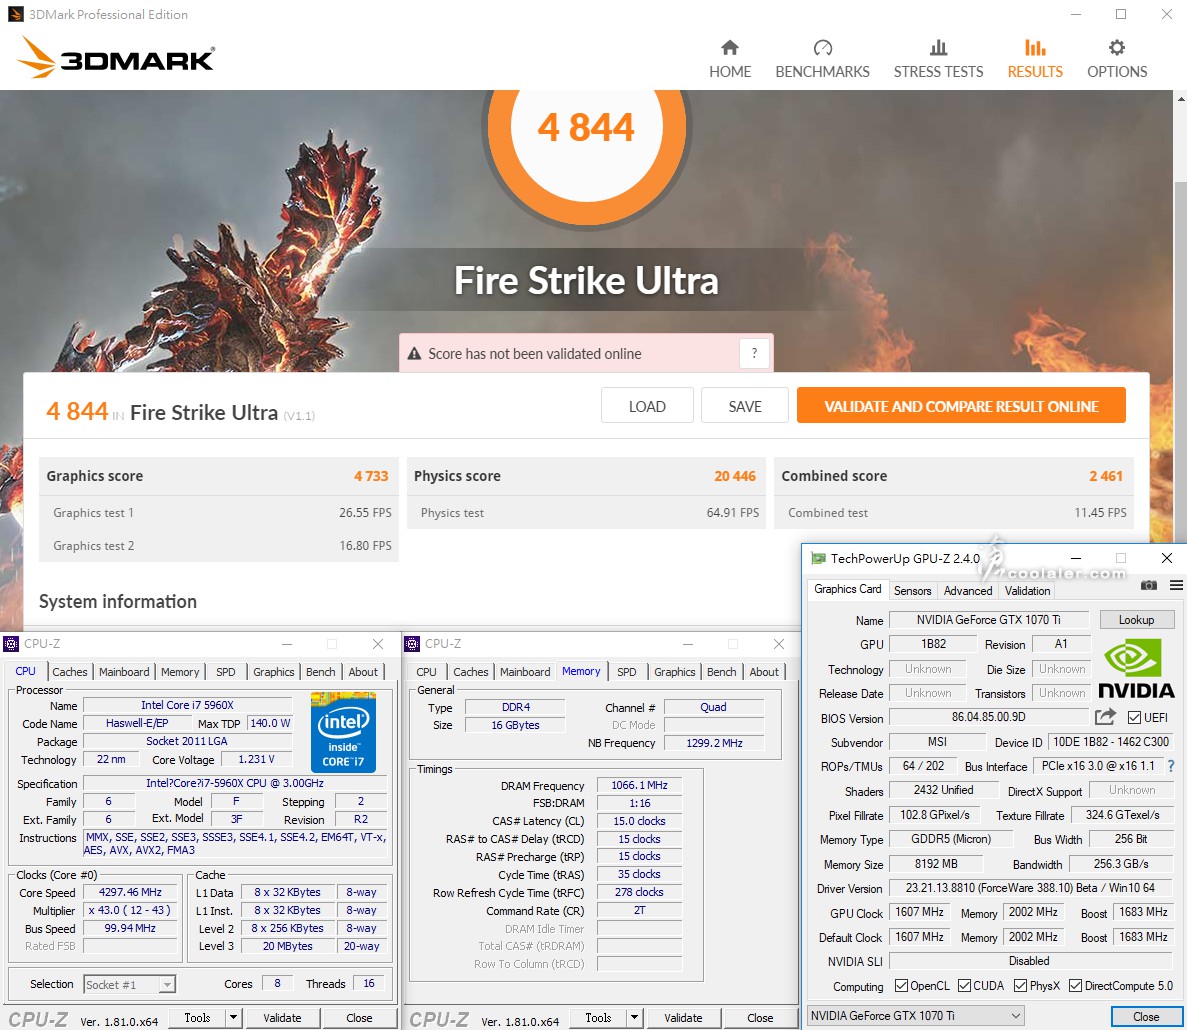
Task: Open the BENCHMARKS section
Action: pyautogui.click(x=822, y=59)
